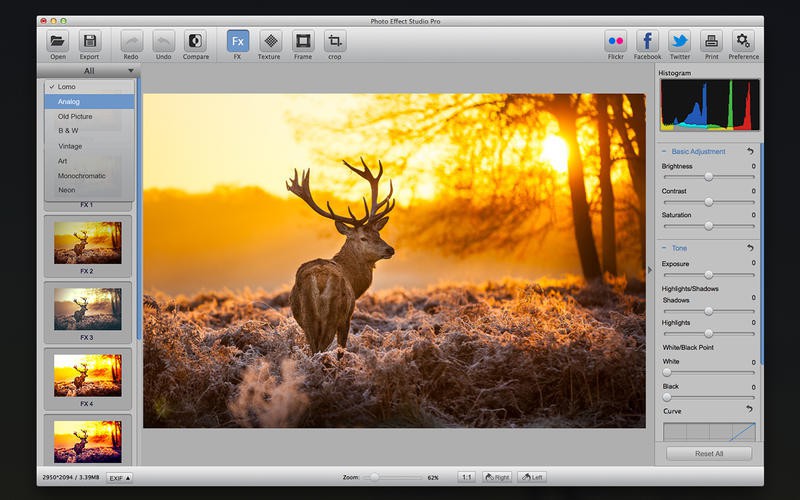Export the photo using the Export icon

pos(89,41)
